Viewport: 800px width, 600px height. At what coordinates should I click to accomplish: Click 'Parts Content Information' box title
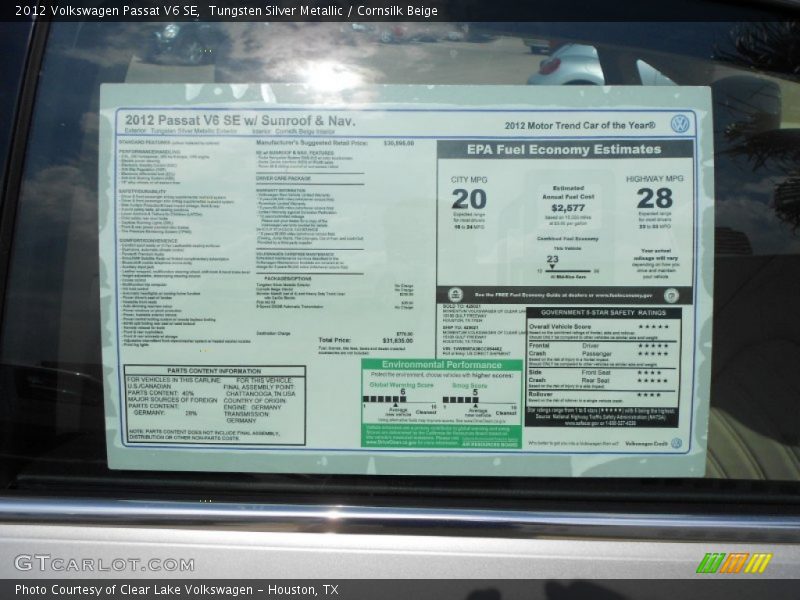point(214,371)
